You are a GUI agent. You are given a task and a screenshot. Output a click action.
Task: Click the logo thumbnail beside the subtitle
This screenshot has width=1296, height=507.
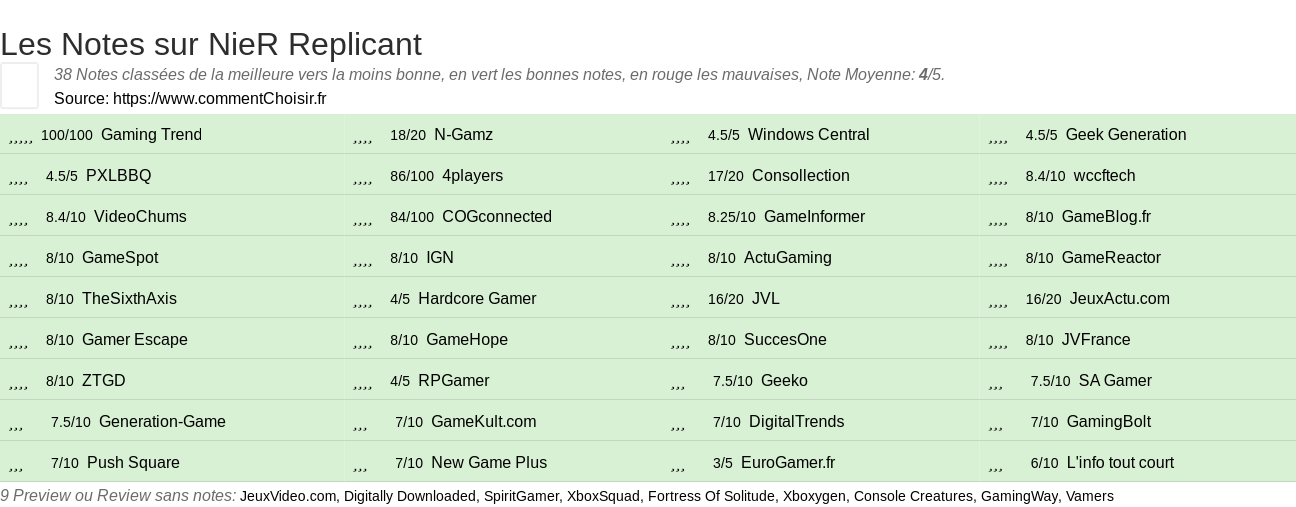(19, 85)
